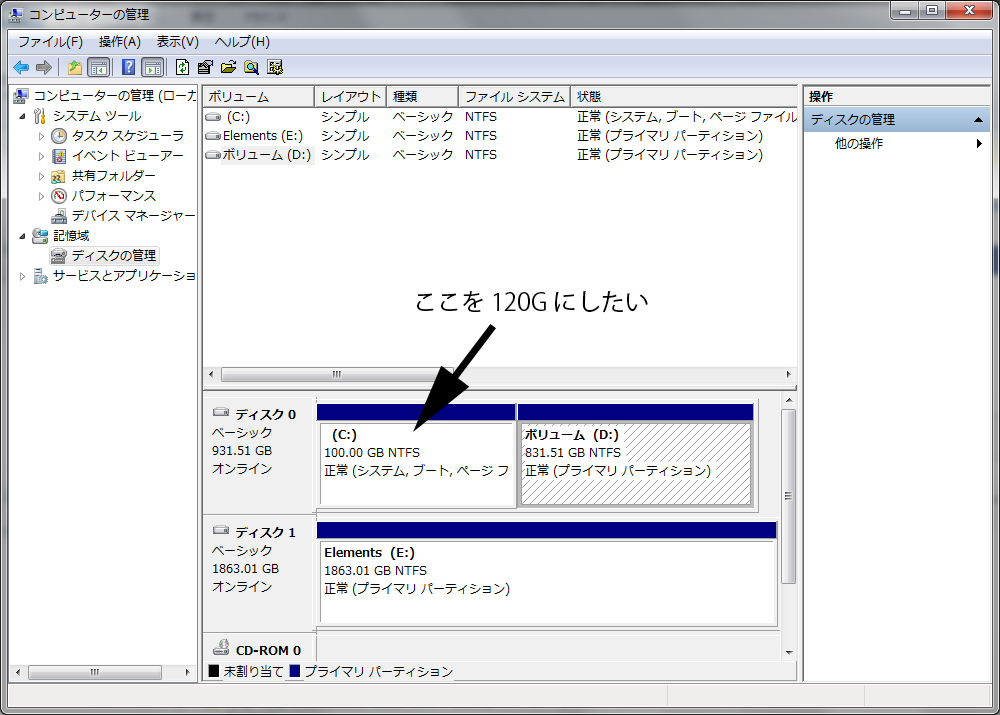The height and width of the screenshot is (715, 1000).
Task: Click the tree pane horizontal scrollbar thumb
Action: pyautogui.click(x=95, y=672)
